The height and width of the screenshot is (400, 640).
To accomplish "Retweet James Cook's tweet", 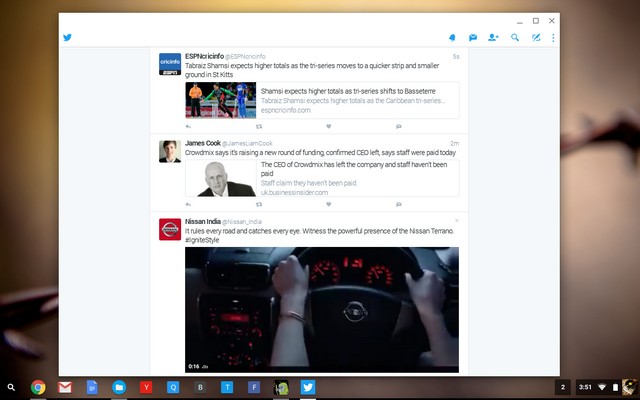I will point(259,204).
